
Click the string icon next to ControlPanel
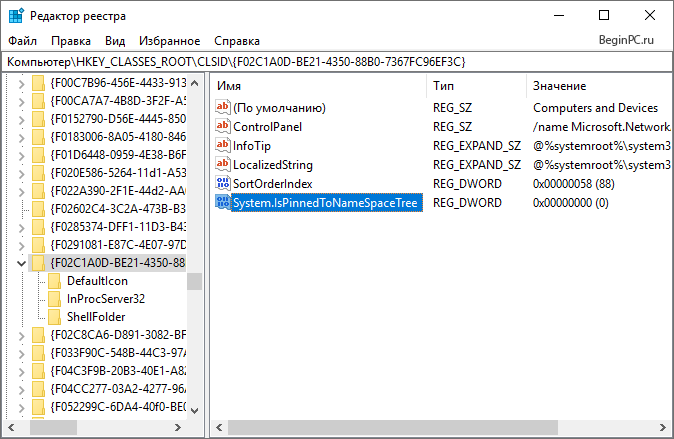[223, 126]
